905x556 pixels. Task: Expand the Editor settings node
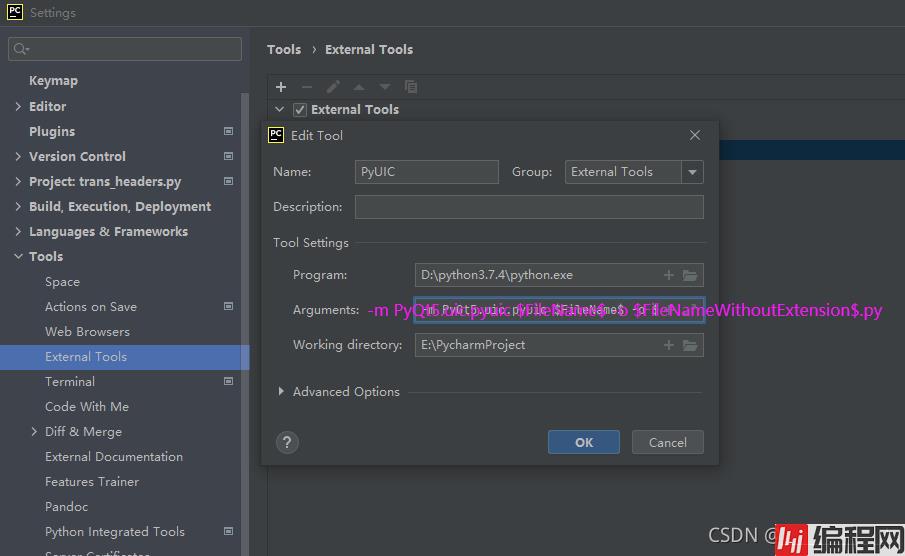18,106
